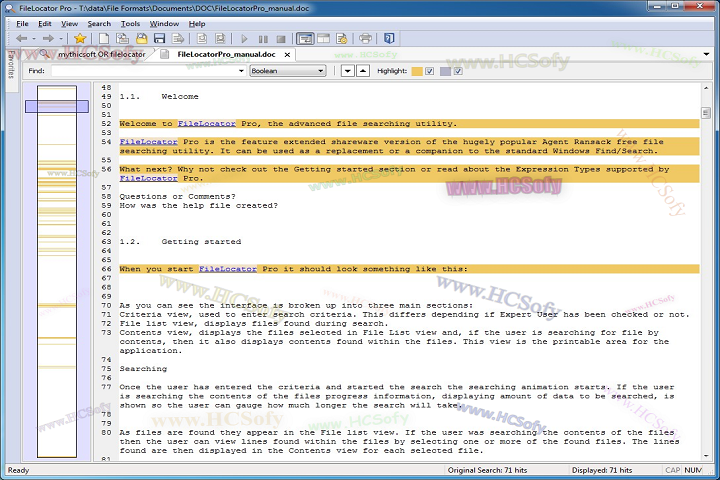
Task: Click the 'Questions or Comments?' line
Action: click(177, 197)
